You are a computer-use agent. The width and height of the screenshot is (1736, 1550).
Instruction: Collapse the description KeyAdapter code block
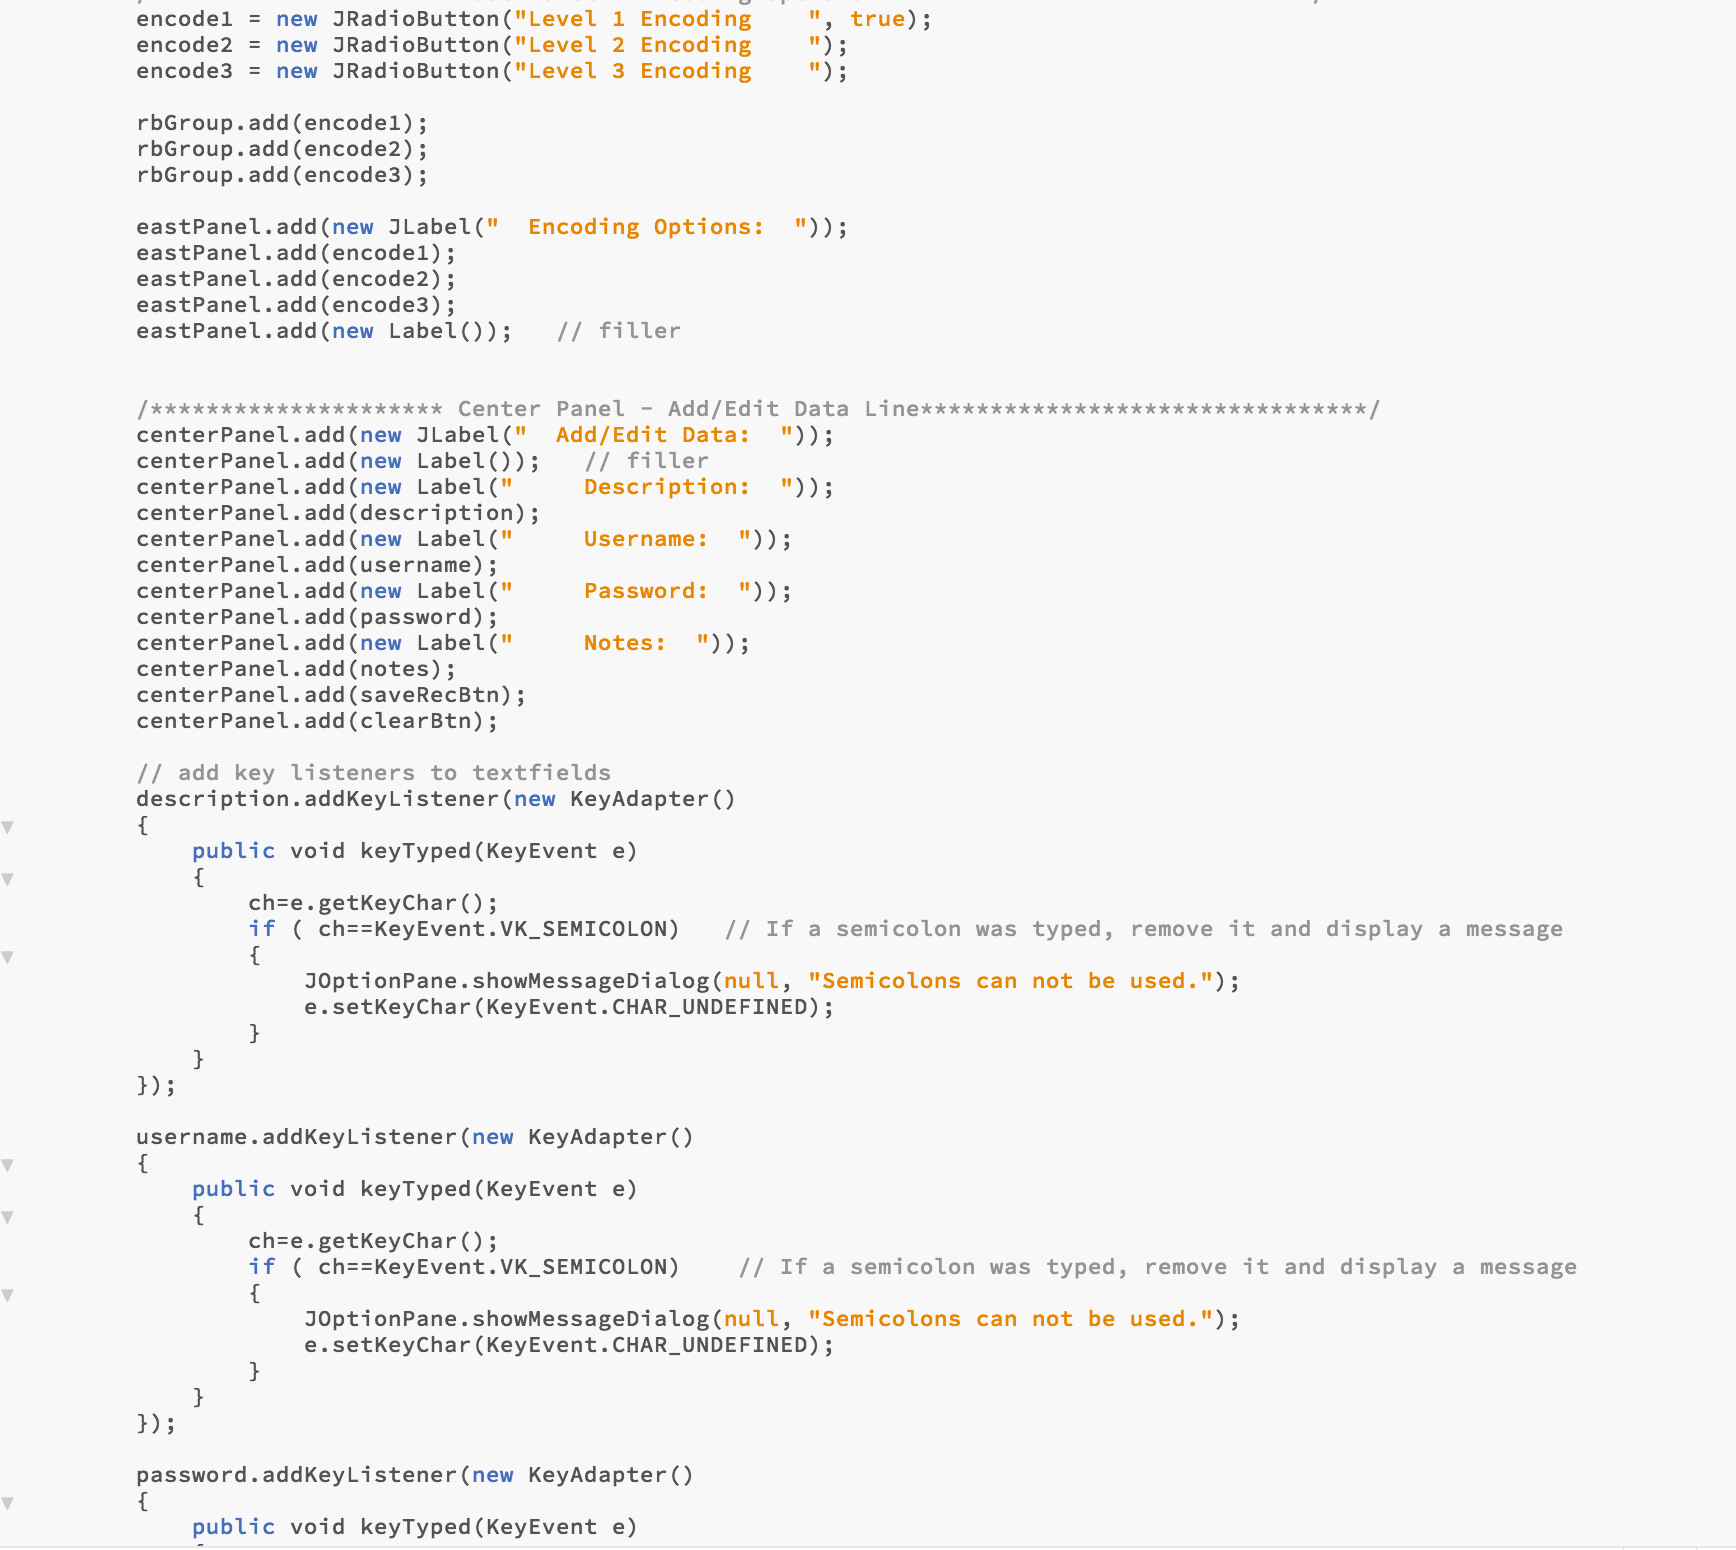8,825
